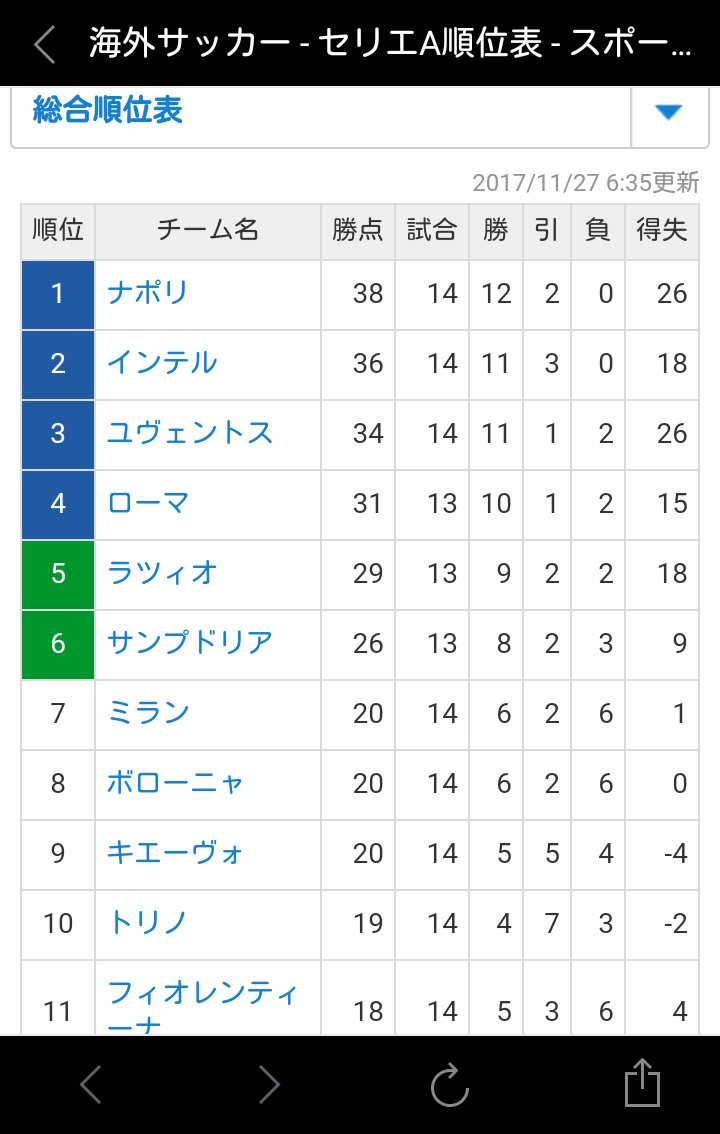The image size is (720, 1134).
Task: Open the ミラン team link
Action: [148, 712]
